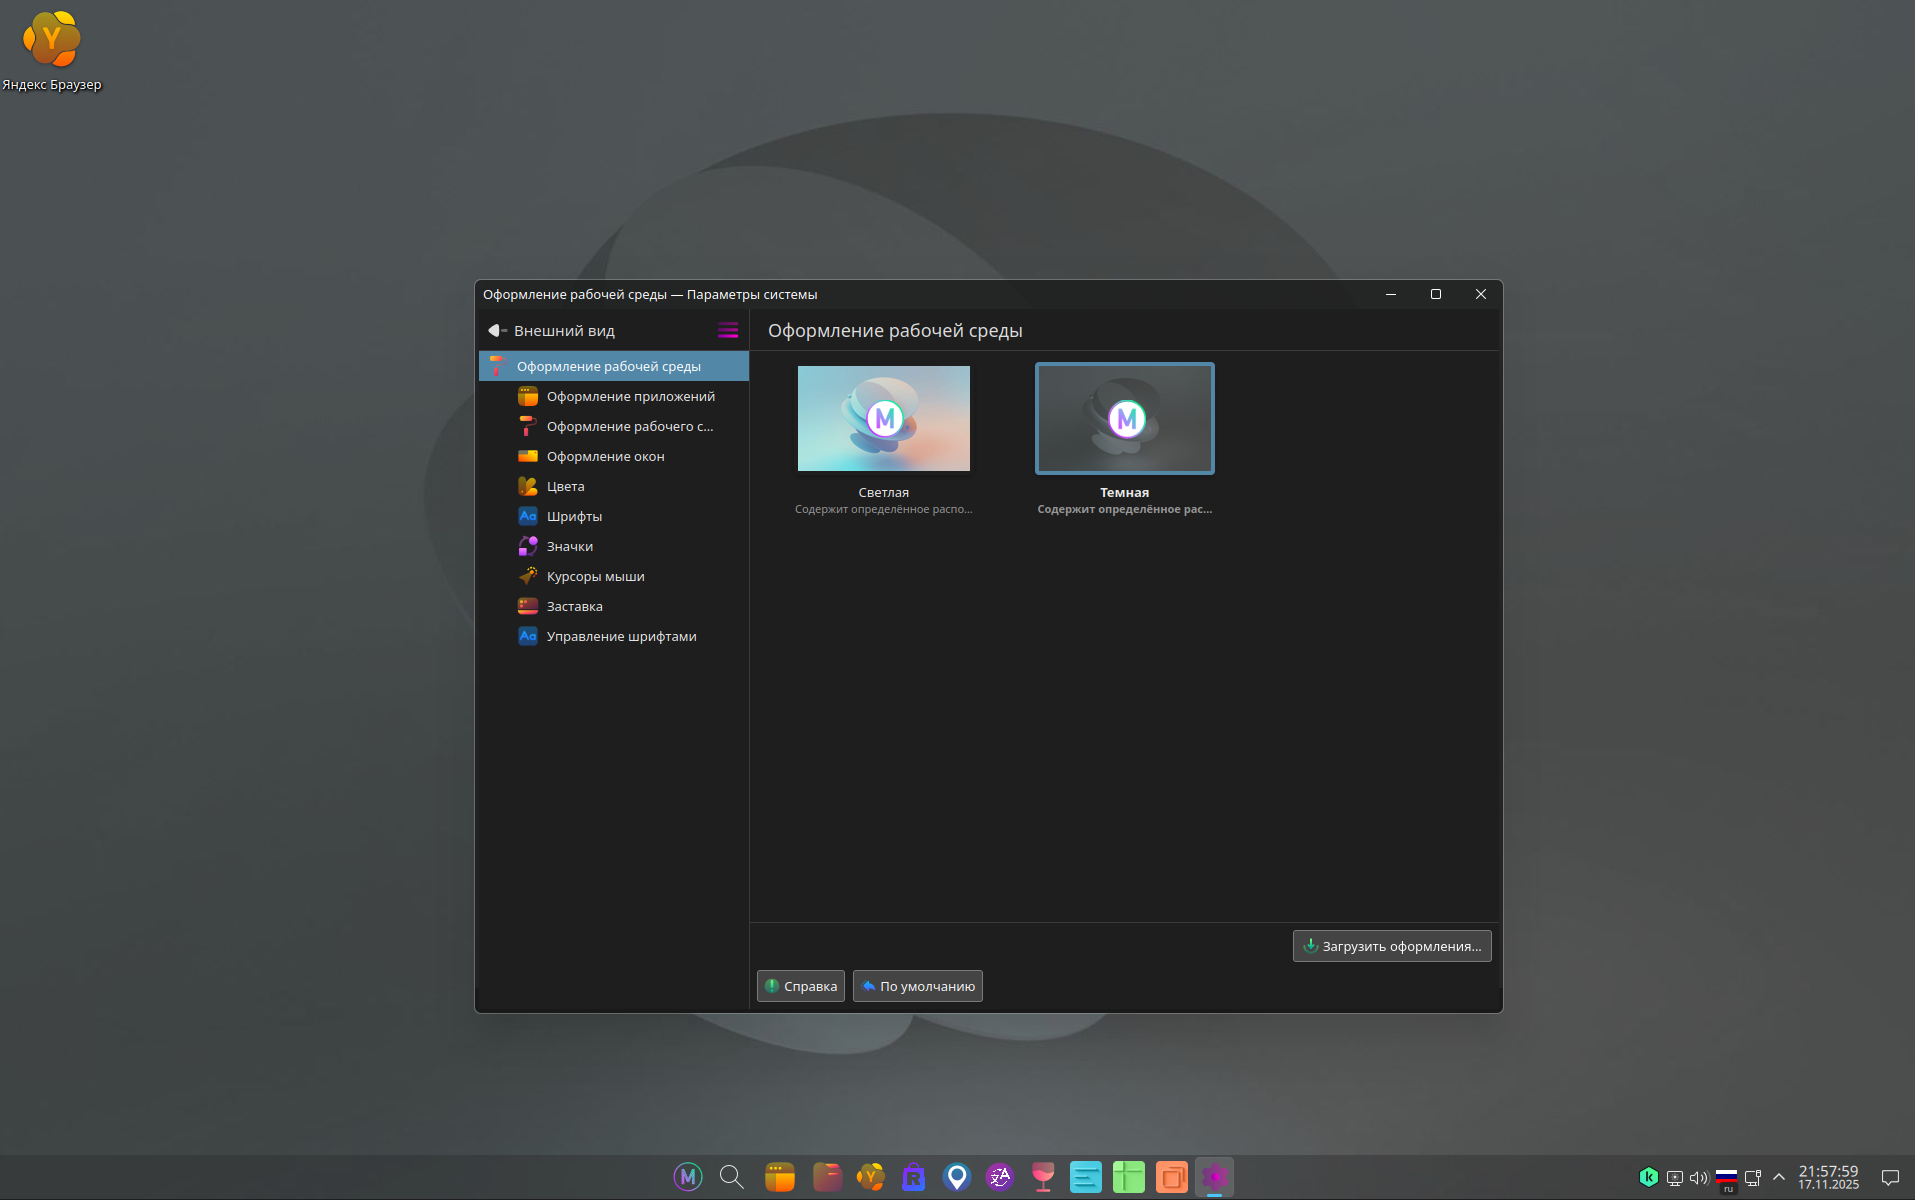Open Оформление приложений settings

630,397
